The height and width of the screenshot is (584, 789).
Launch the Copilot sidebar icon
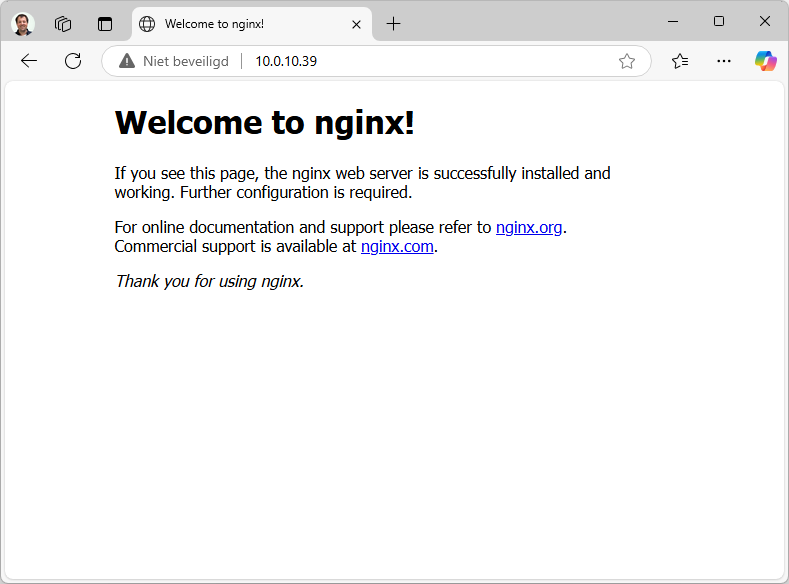click(765, 61)
